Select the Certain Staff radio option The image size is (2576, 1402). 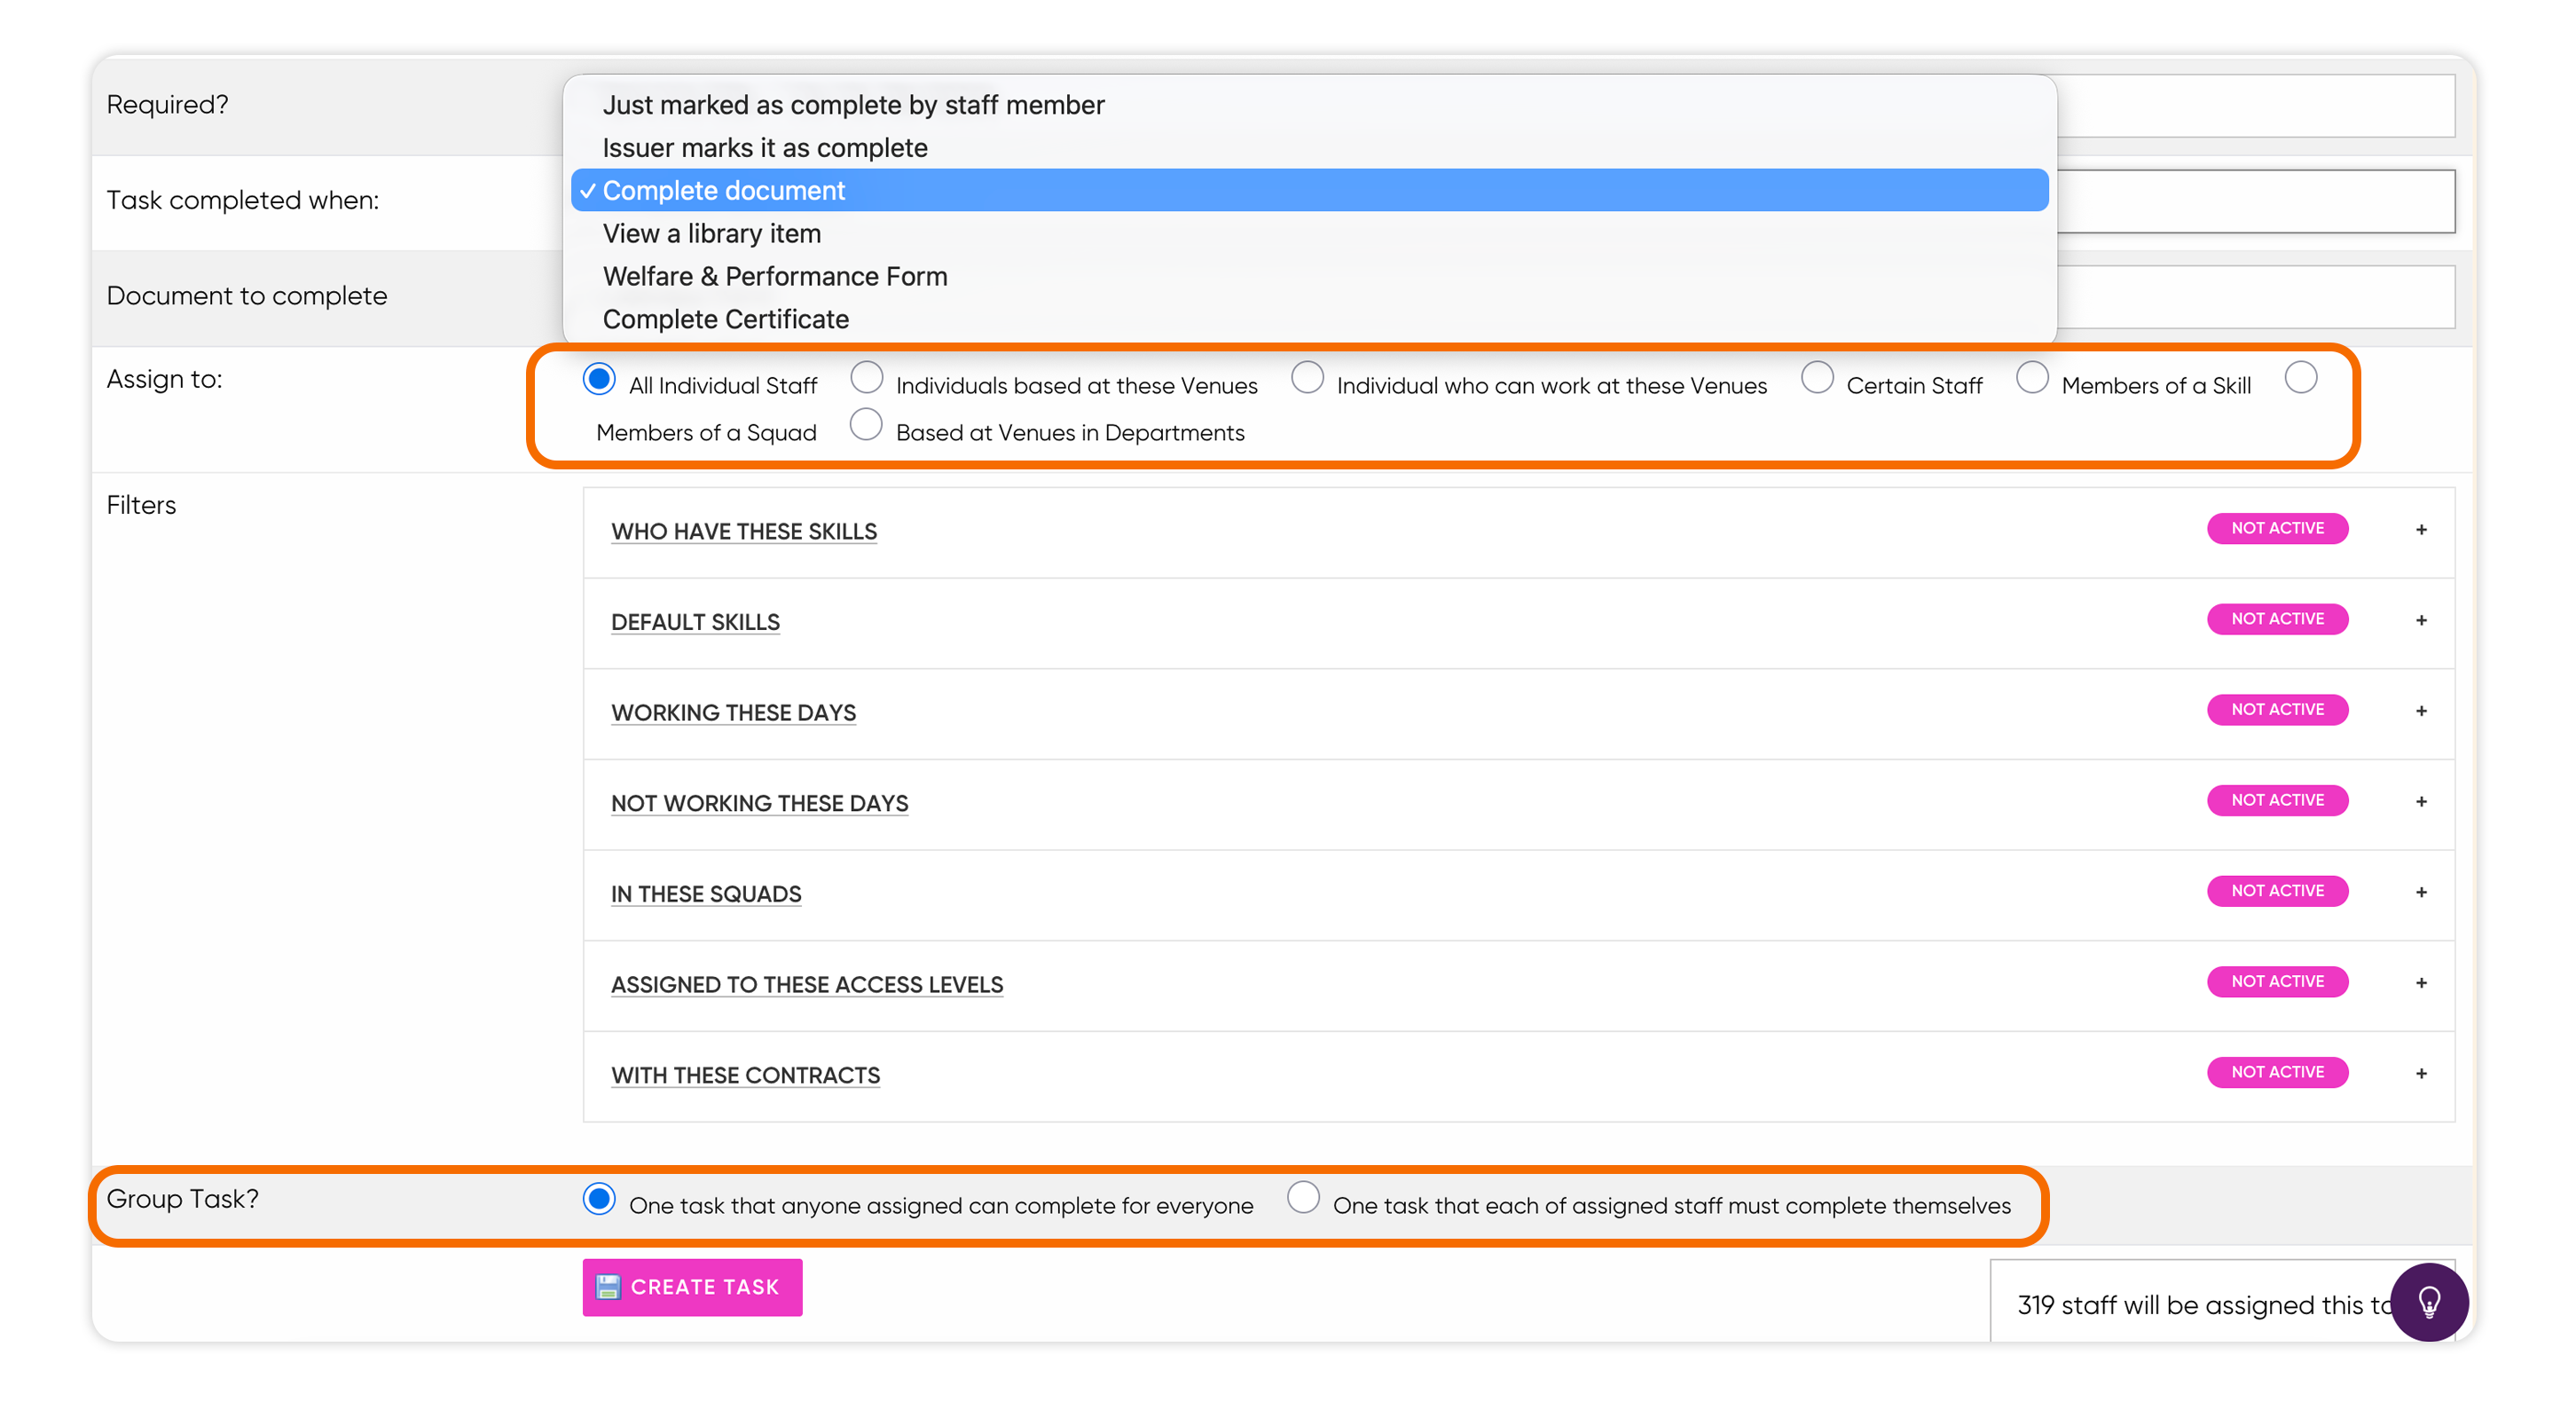1817,378
